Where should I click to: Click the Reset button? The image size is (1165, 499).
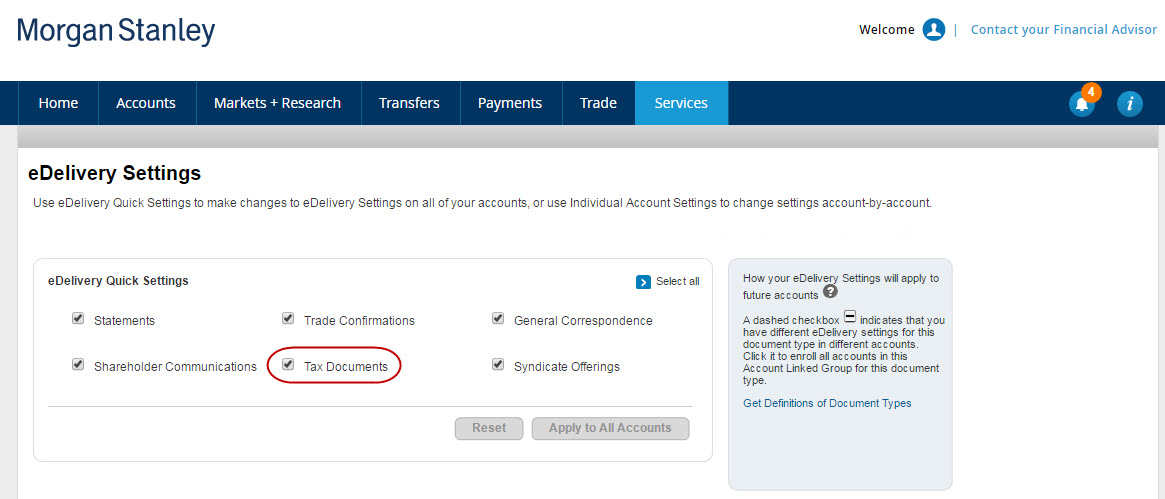489,428
